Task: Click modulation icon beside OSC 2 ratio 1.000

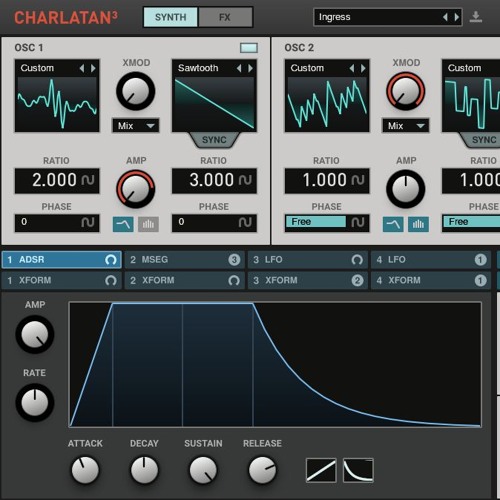Action: point(358,180)
